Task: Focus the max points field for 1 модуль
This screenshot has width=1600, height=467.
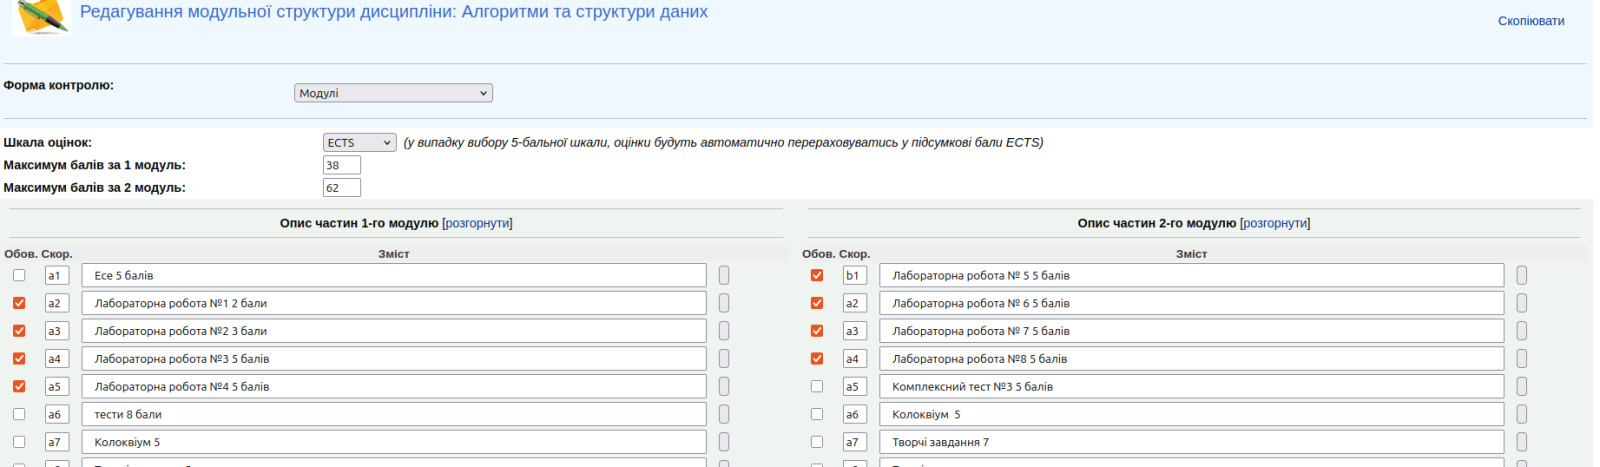Action: [x=341, y=165]
